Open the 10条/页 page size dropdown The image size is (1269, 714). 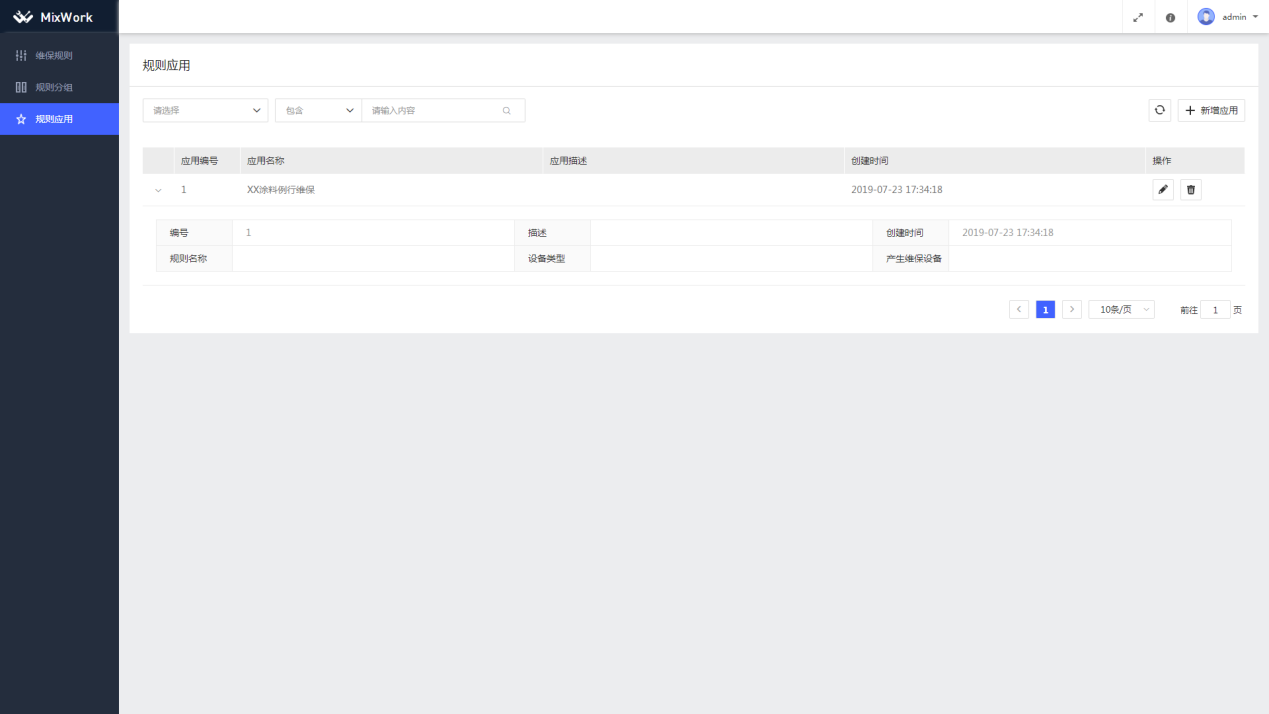(1121, 310)
